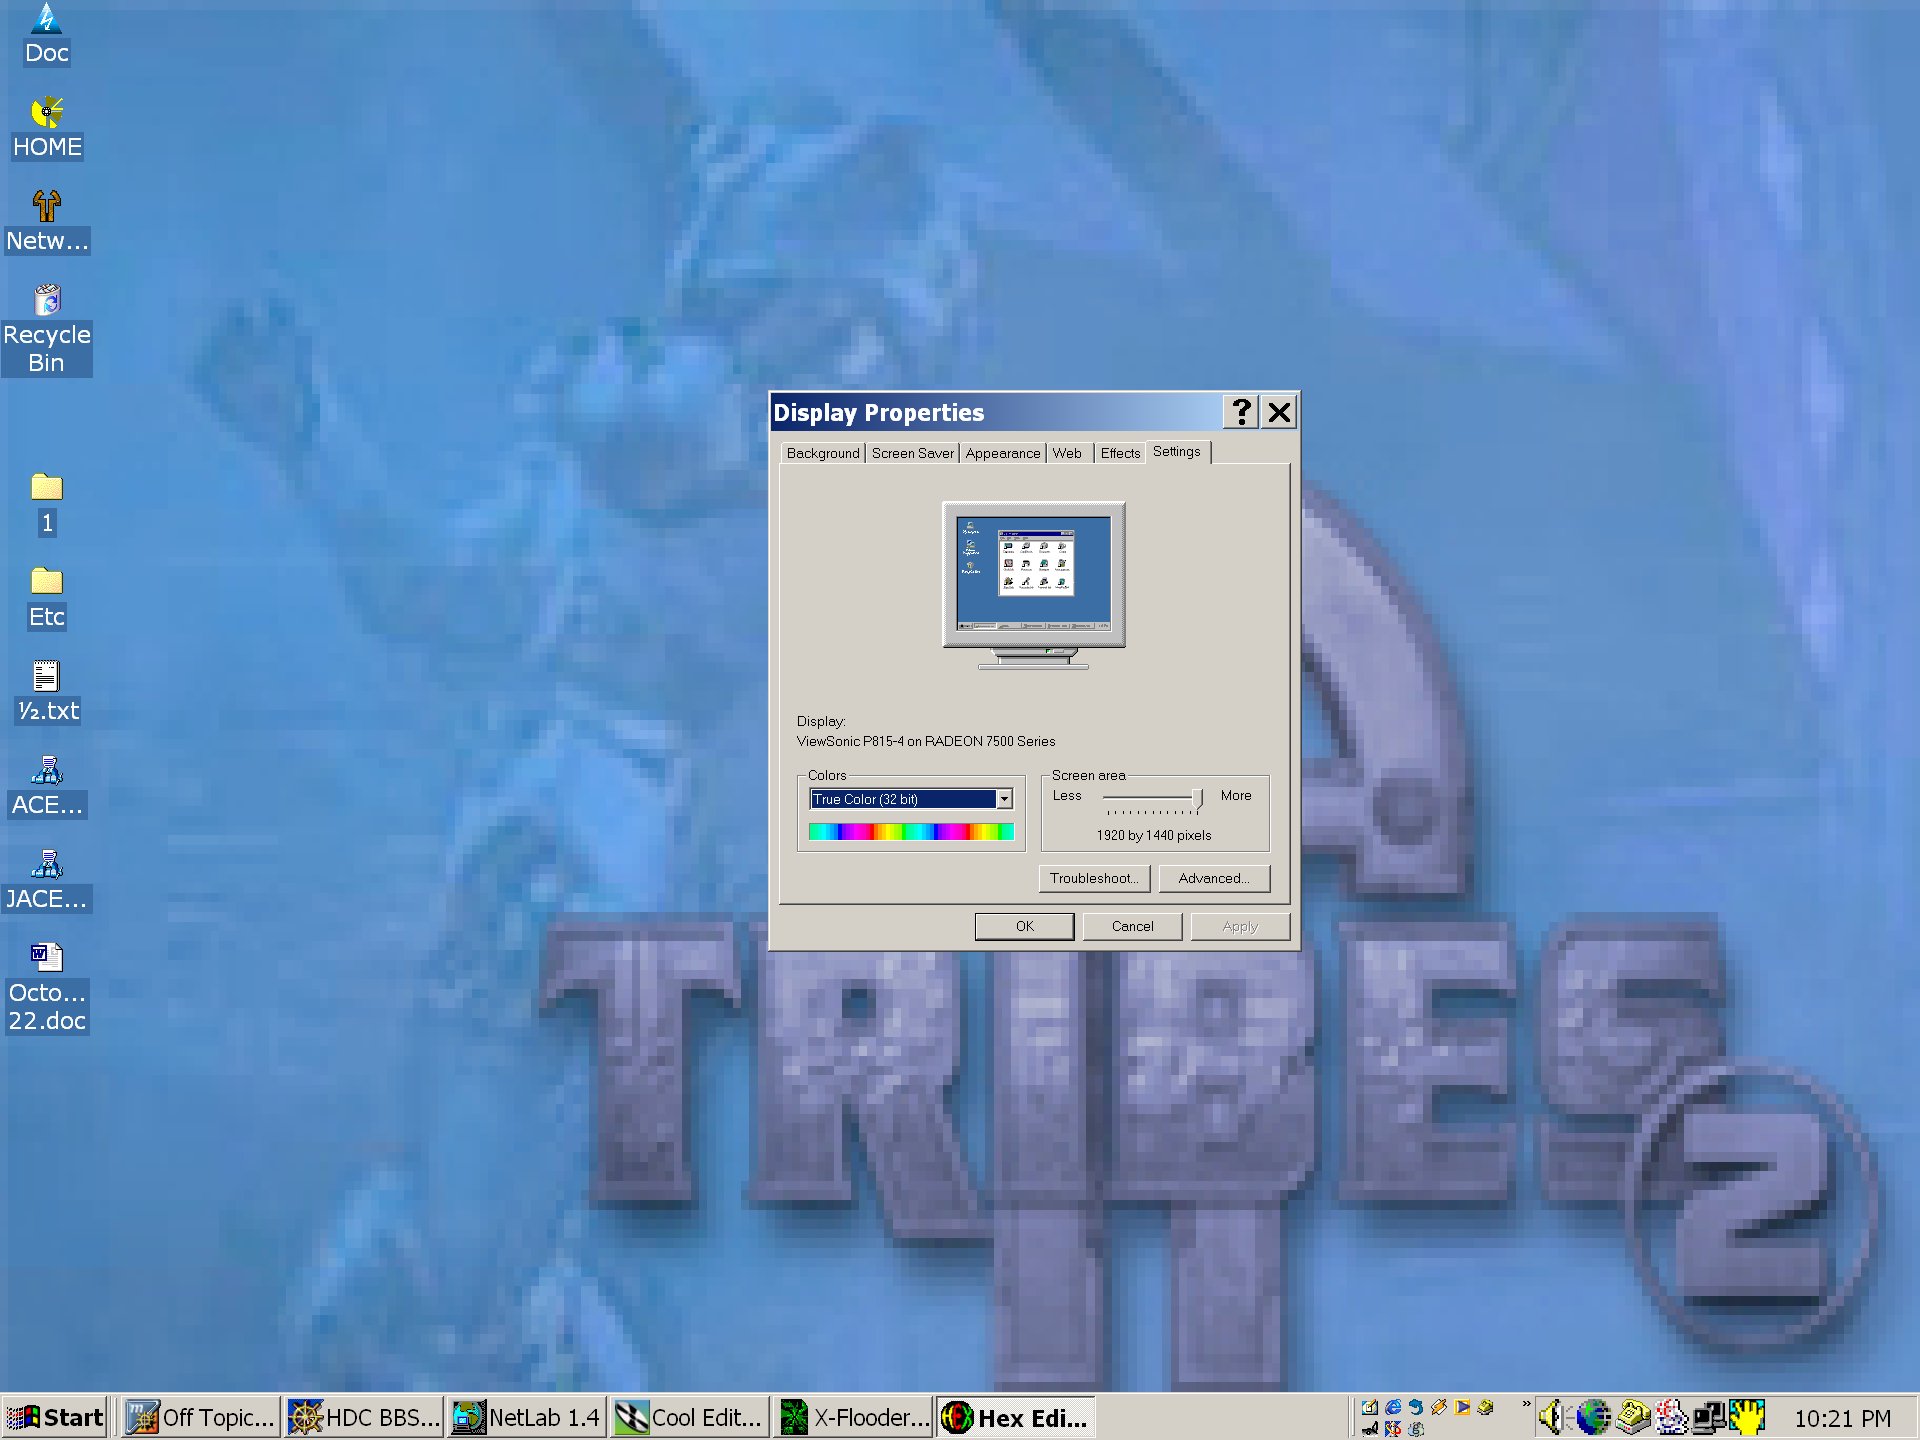
Task: Click the Show Desktop quick launch icon
Action: 1370,1407
